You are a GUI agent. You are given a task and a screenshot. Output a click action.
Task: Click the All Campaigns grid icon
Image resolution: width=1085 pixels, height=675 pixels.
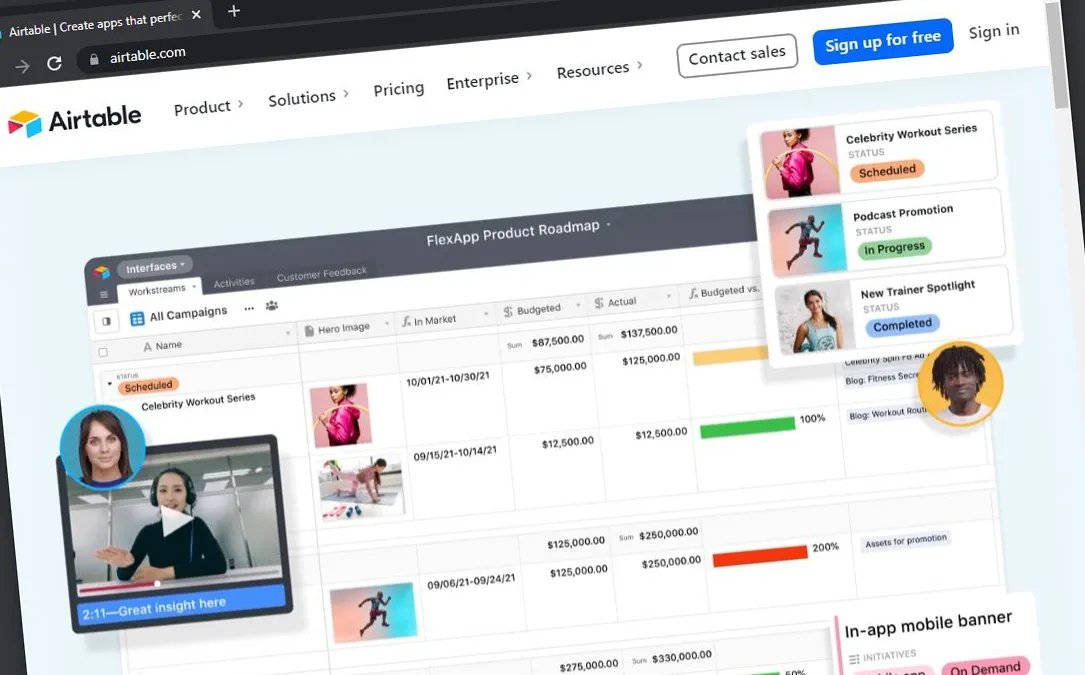(137, 318)
